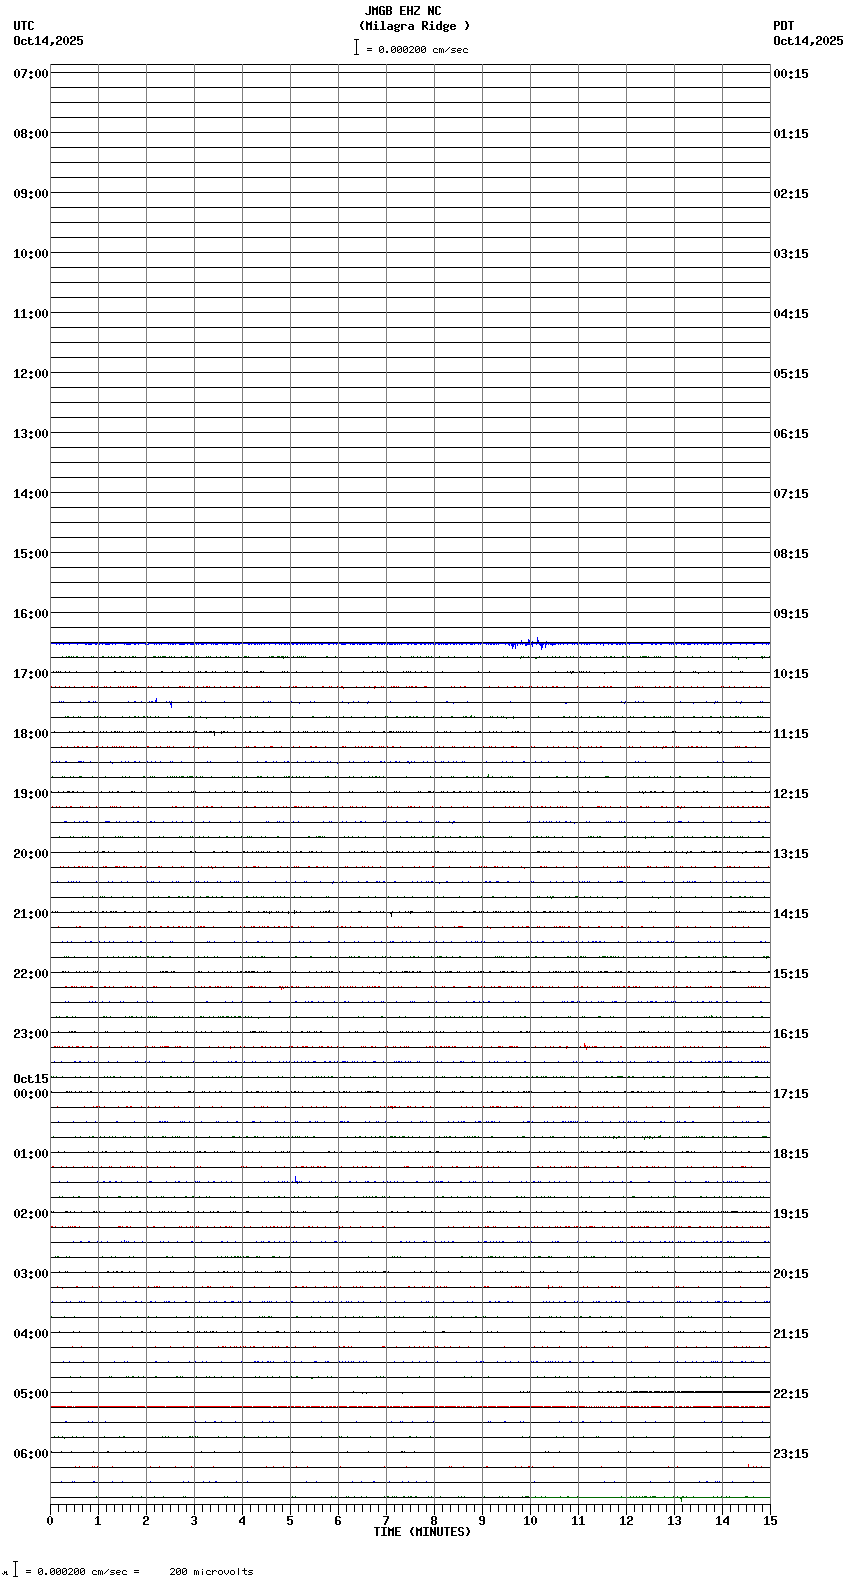Screen dimensions: 850x1584
Task: Click the 21:00 UTC time label
Action: tap(31, 914)
